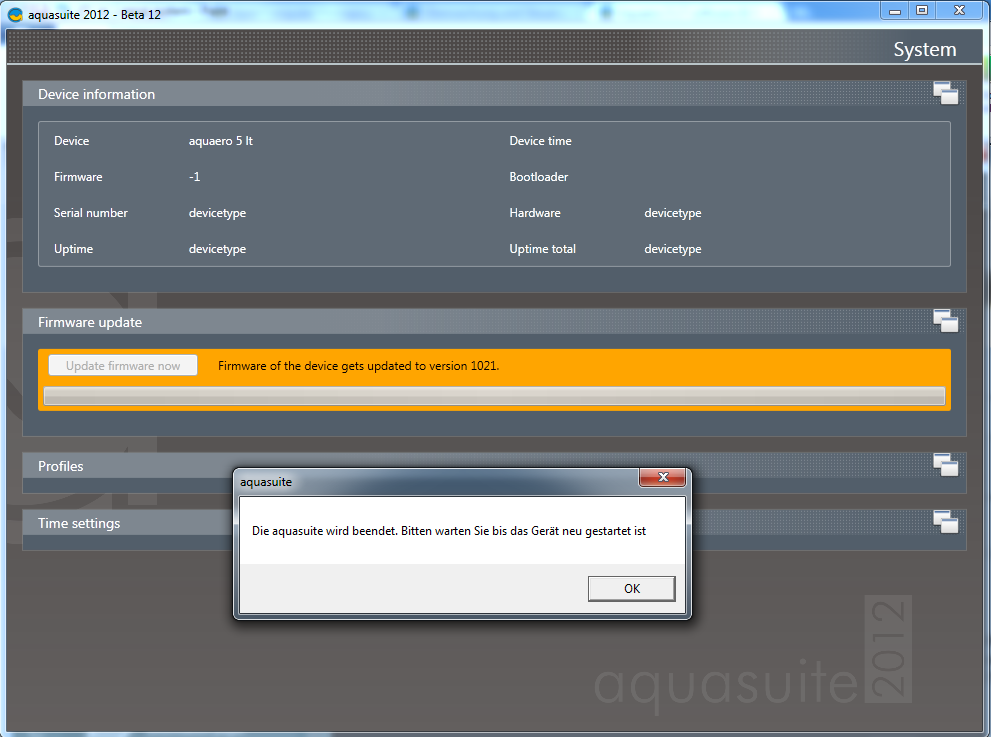Expand the Time settings panel icon
Image resolution: width=991 pixels, height=737 pixels.
(x=945, y=523)
